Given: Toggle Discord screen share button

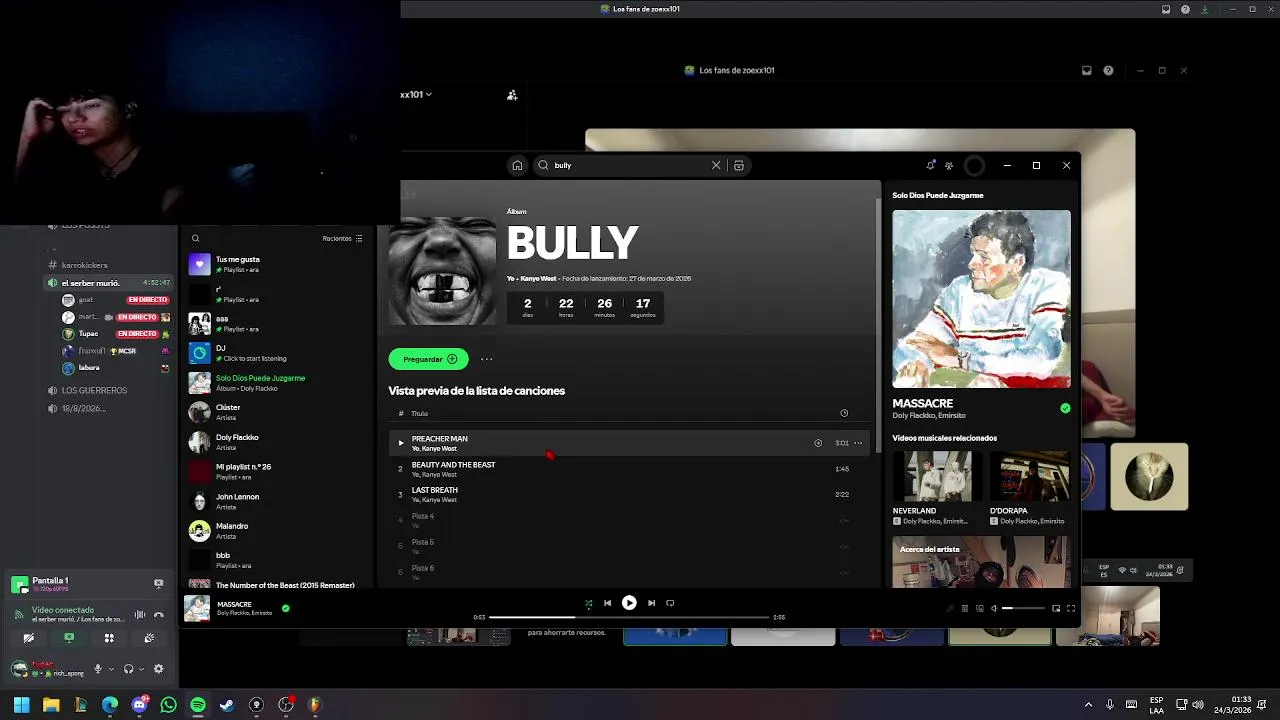Looking at the screenshot, I should click(x=69, y=638).
